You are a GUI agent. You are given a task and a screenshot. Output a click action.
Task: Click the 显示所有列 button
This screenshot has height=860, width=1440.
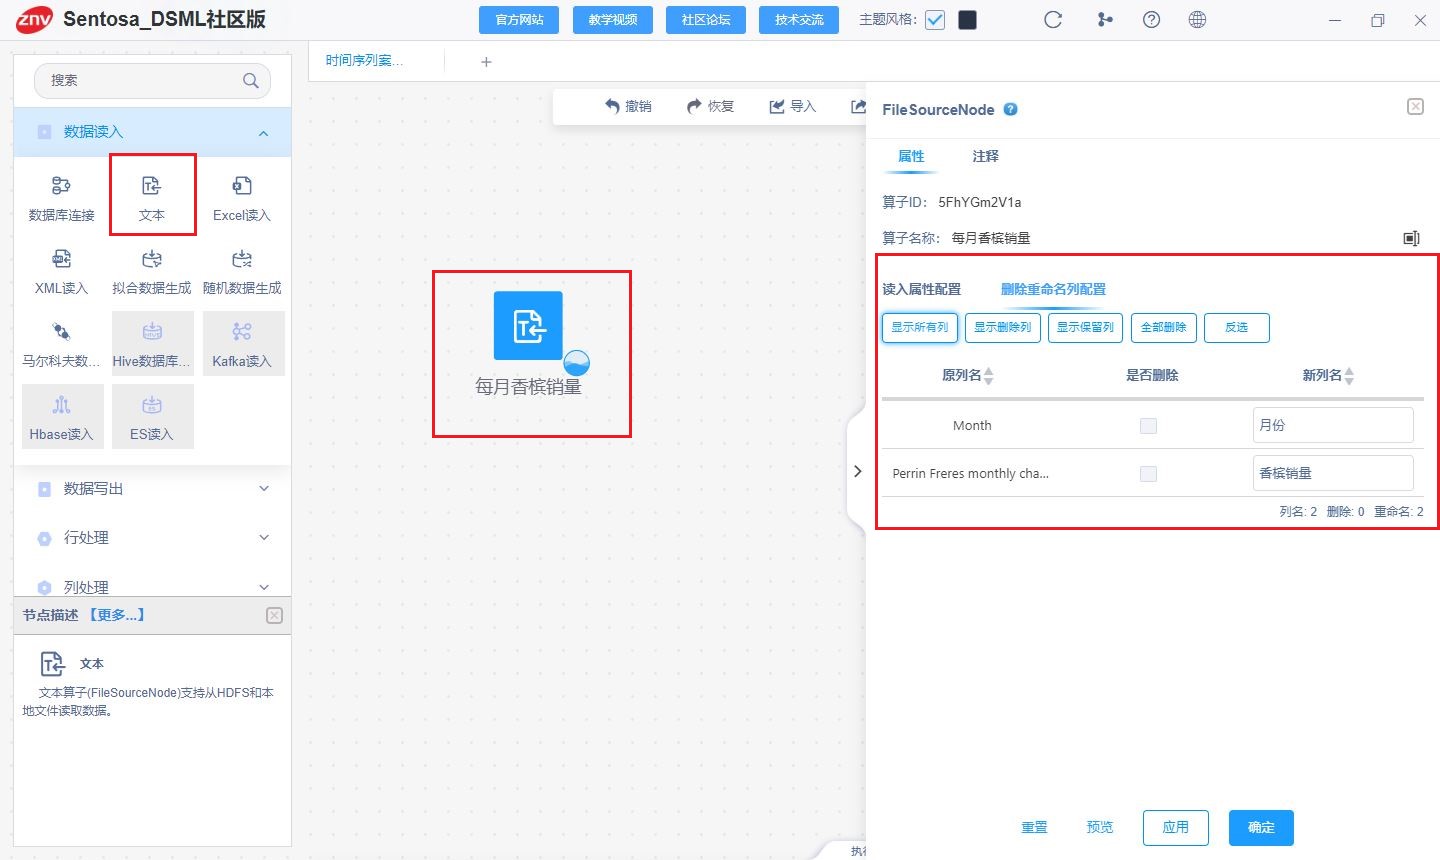(x=920, y=328)
